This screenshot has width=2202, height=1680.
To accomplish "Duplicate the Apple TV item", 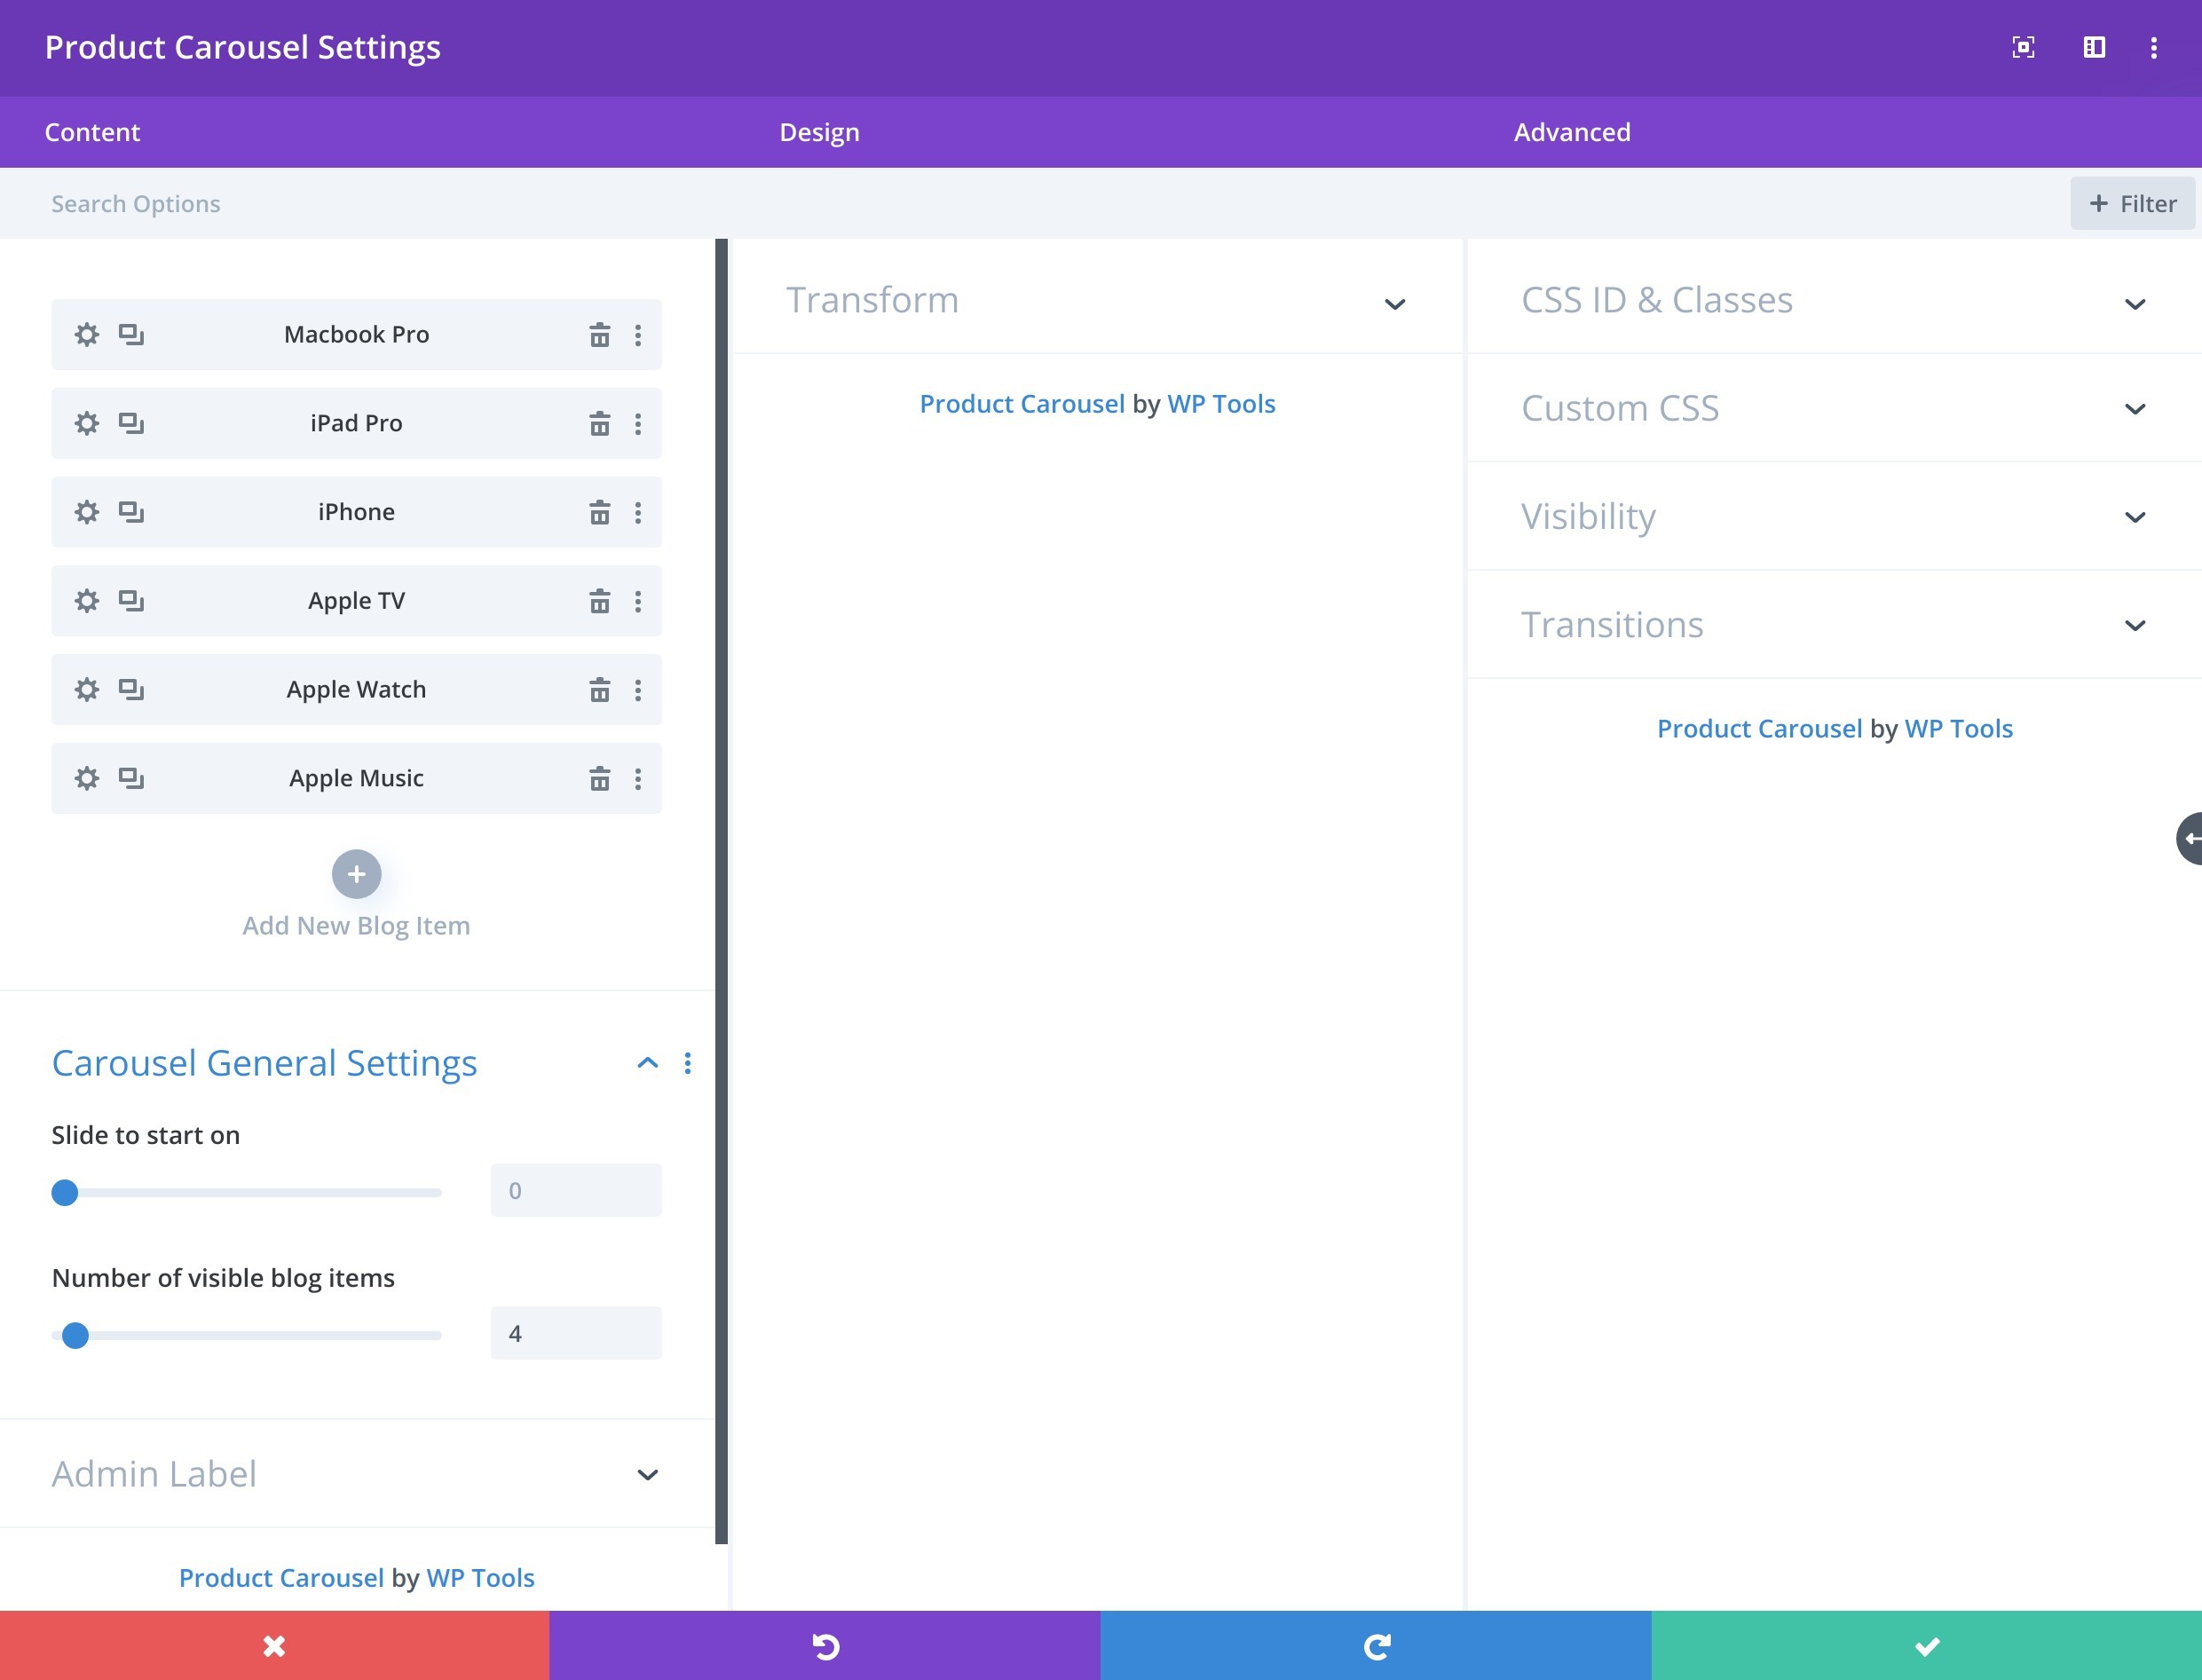I will (131, 600).
